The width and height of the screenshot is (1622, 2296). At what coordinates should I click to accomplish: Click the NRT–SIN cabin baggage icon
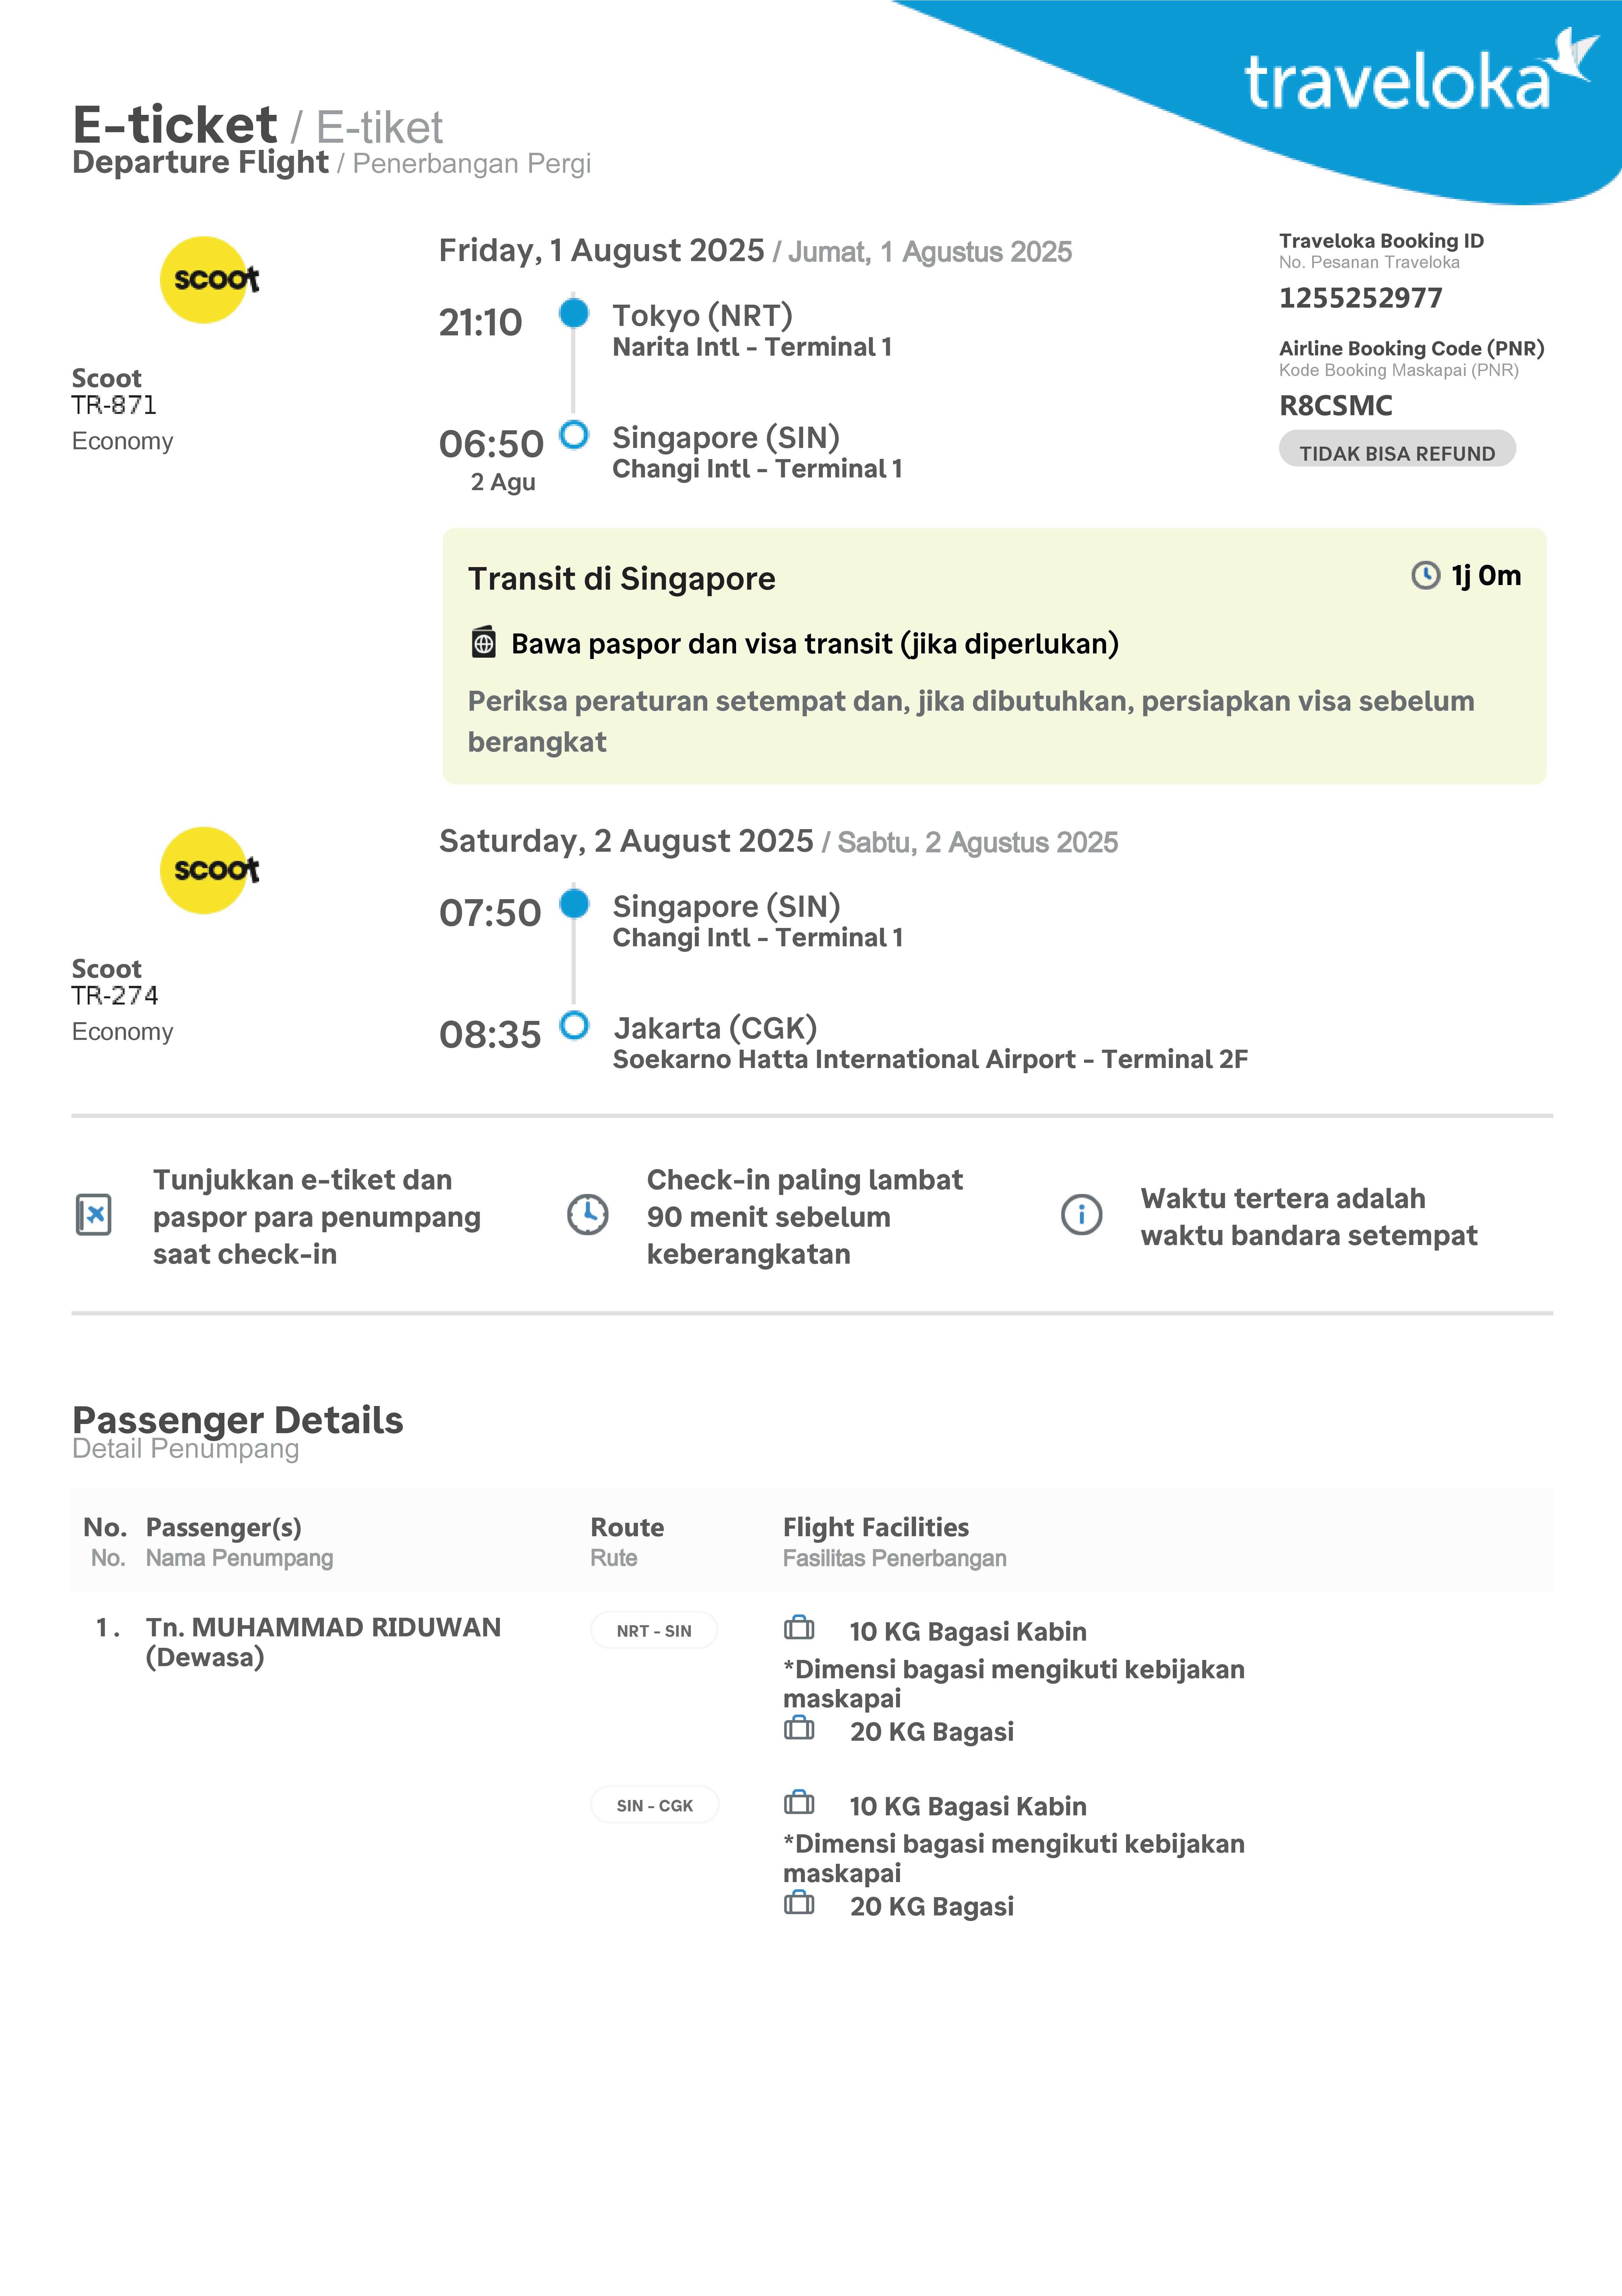(799, 1629)
